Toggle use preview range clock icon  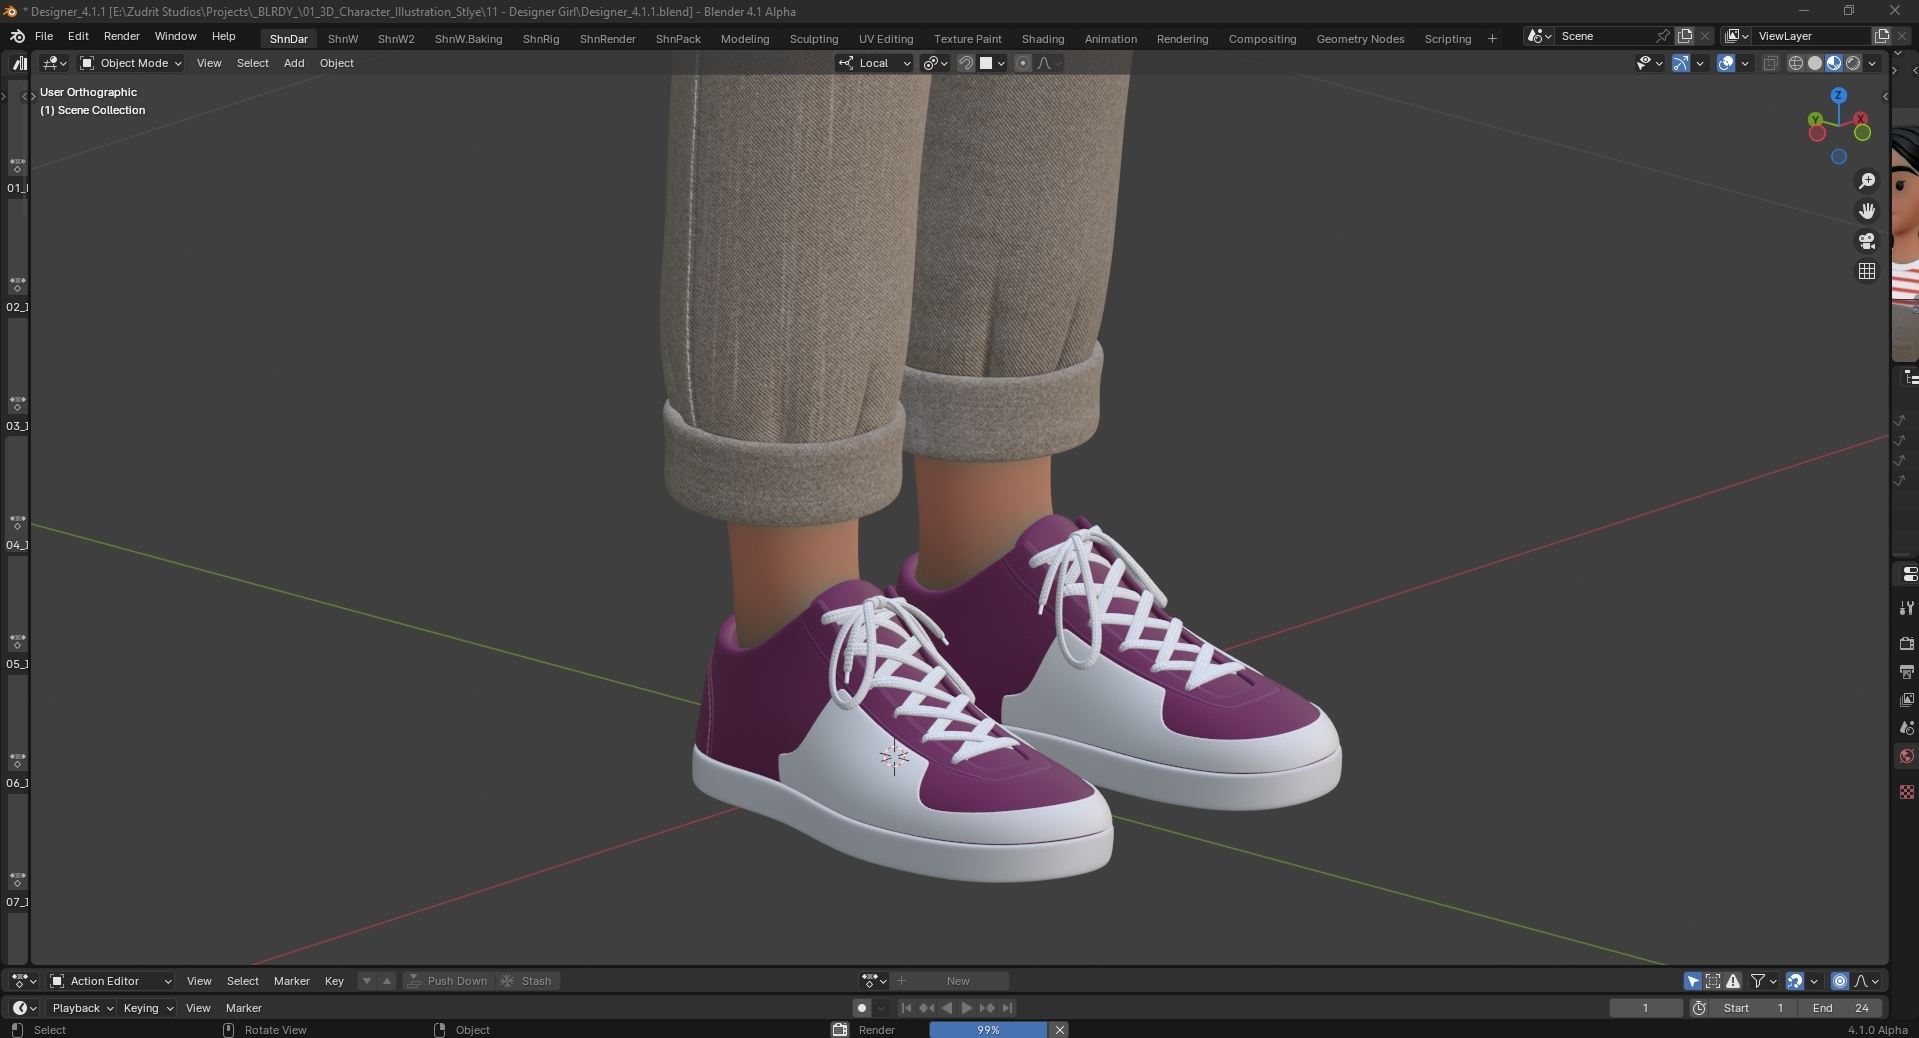(1699, 1008)
